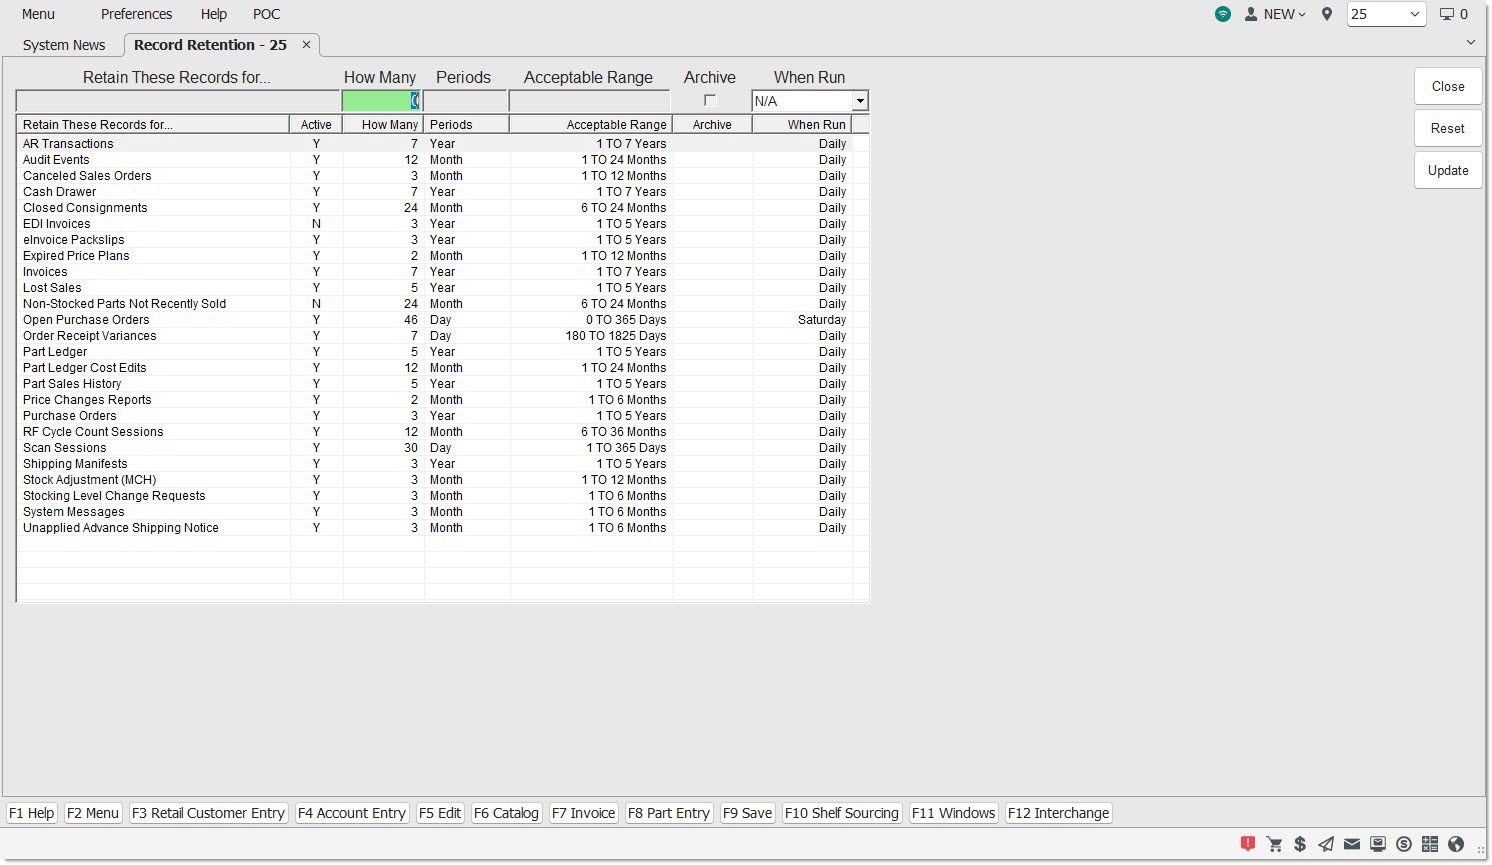
Task: Toggle the Archive checkbox
Action: point(710,100)
